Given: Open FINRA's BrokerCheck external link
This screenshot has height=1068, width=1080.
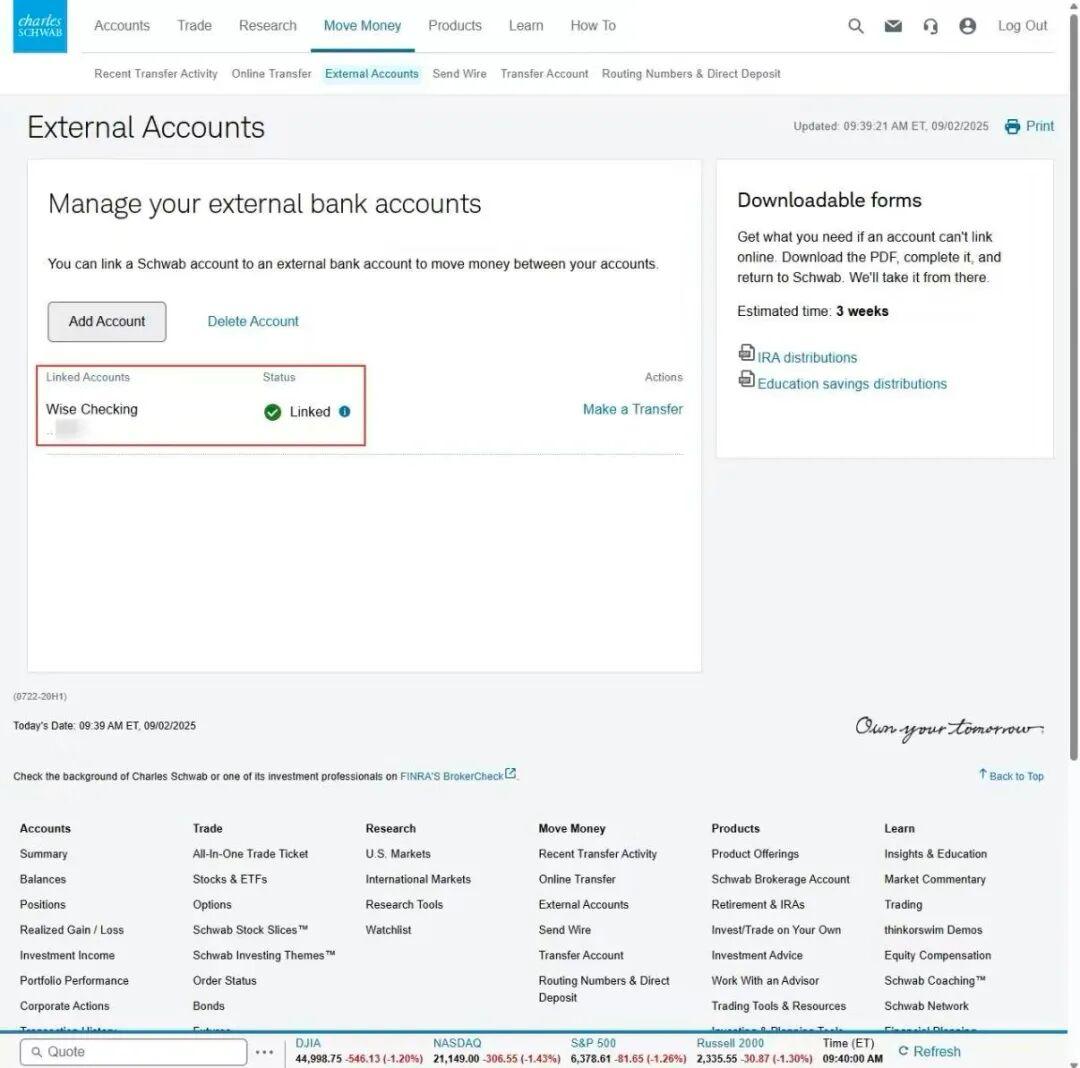Looking at the screenshot, I should pyautogui.click(x=458, y=775).
